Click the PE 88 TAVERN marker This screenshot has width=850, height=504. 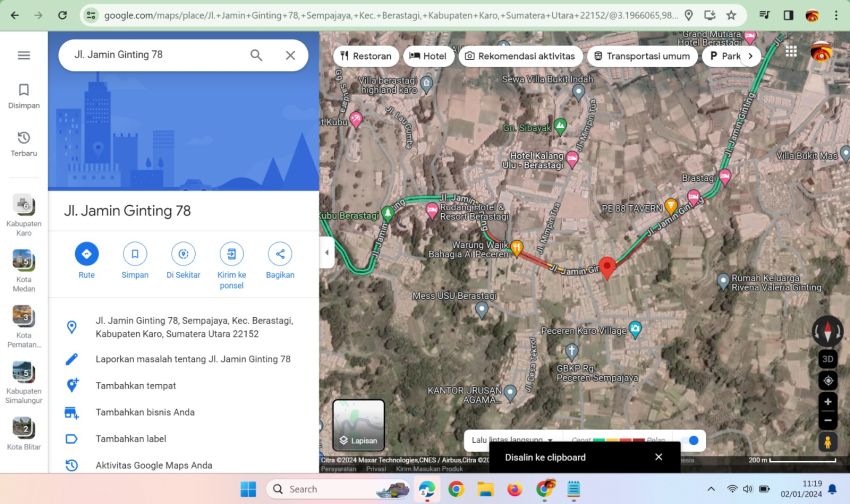click(x=671, y=206)
